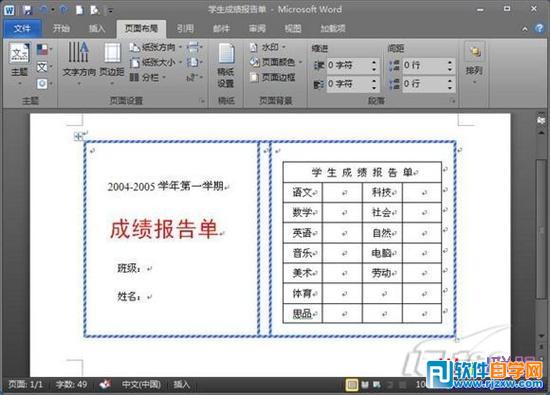Open theme colors dropdown
The width and height of the screenshot is (550, 395).
tap(44, 49)
